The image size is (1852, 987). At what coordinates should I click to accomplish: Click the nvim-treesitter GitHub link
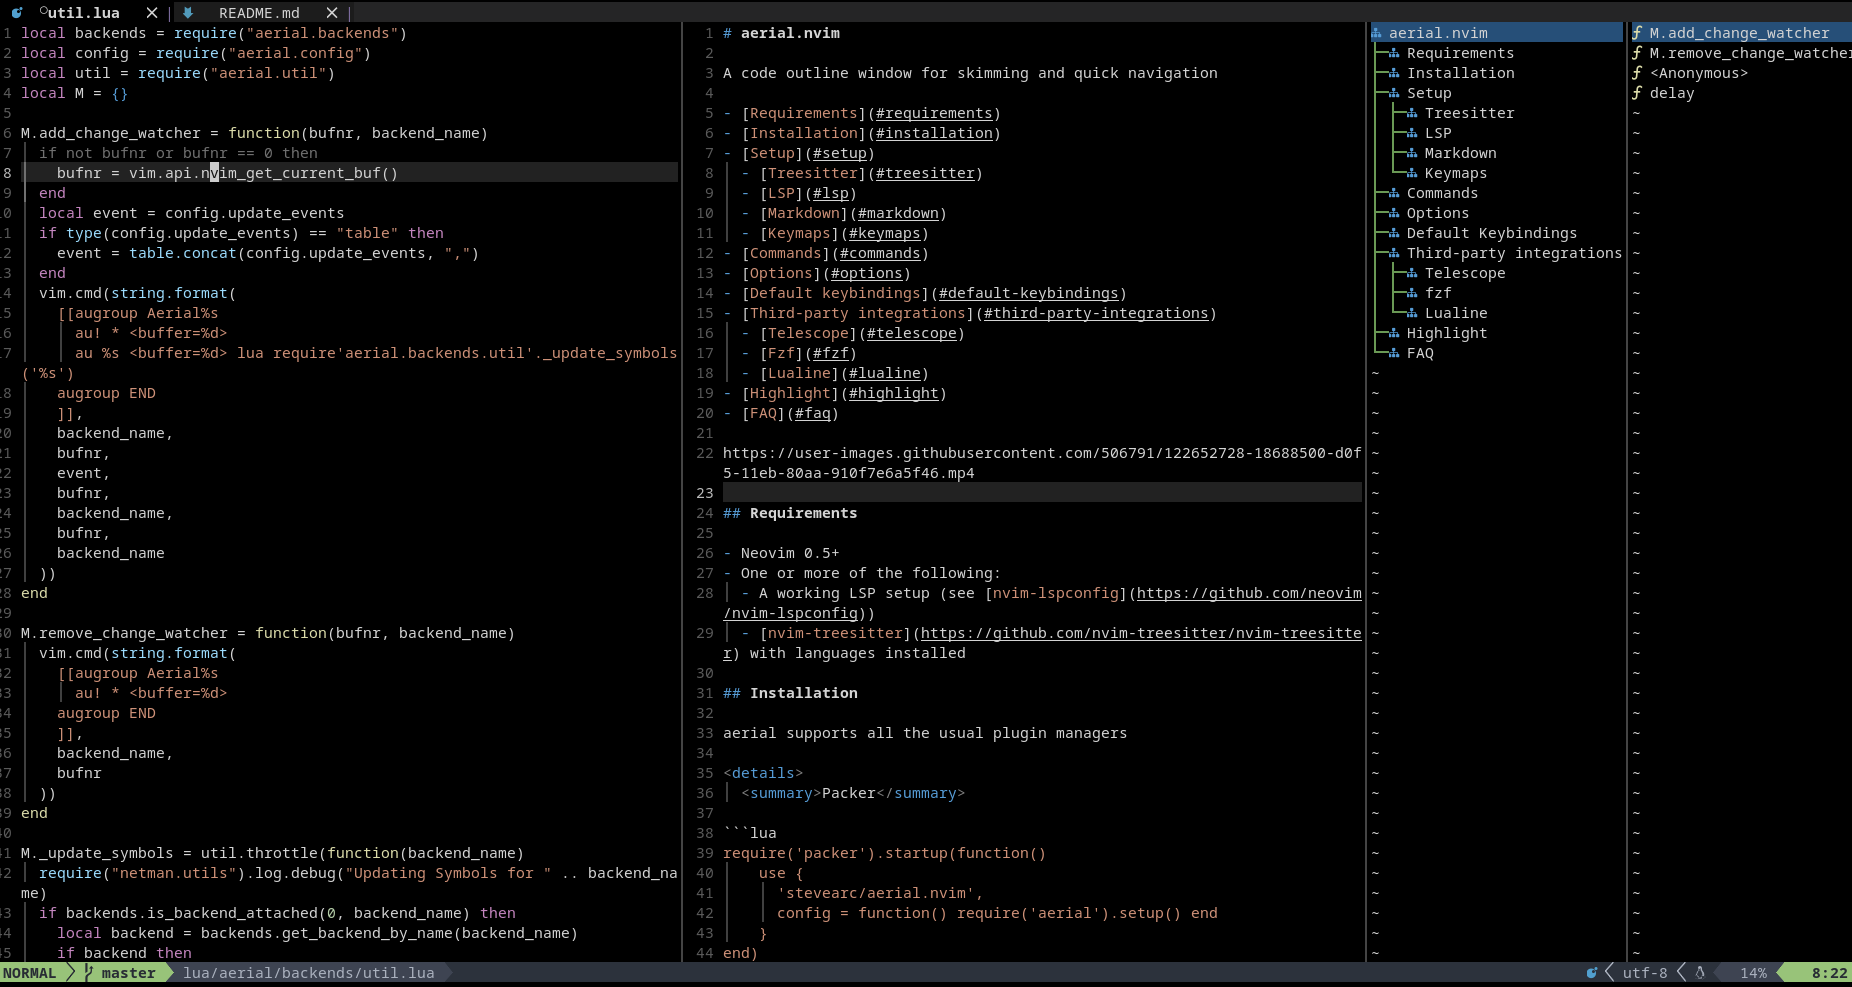pyautogui.click(x=1140, y=633)
